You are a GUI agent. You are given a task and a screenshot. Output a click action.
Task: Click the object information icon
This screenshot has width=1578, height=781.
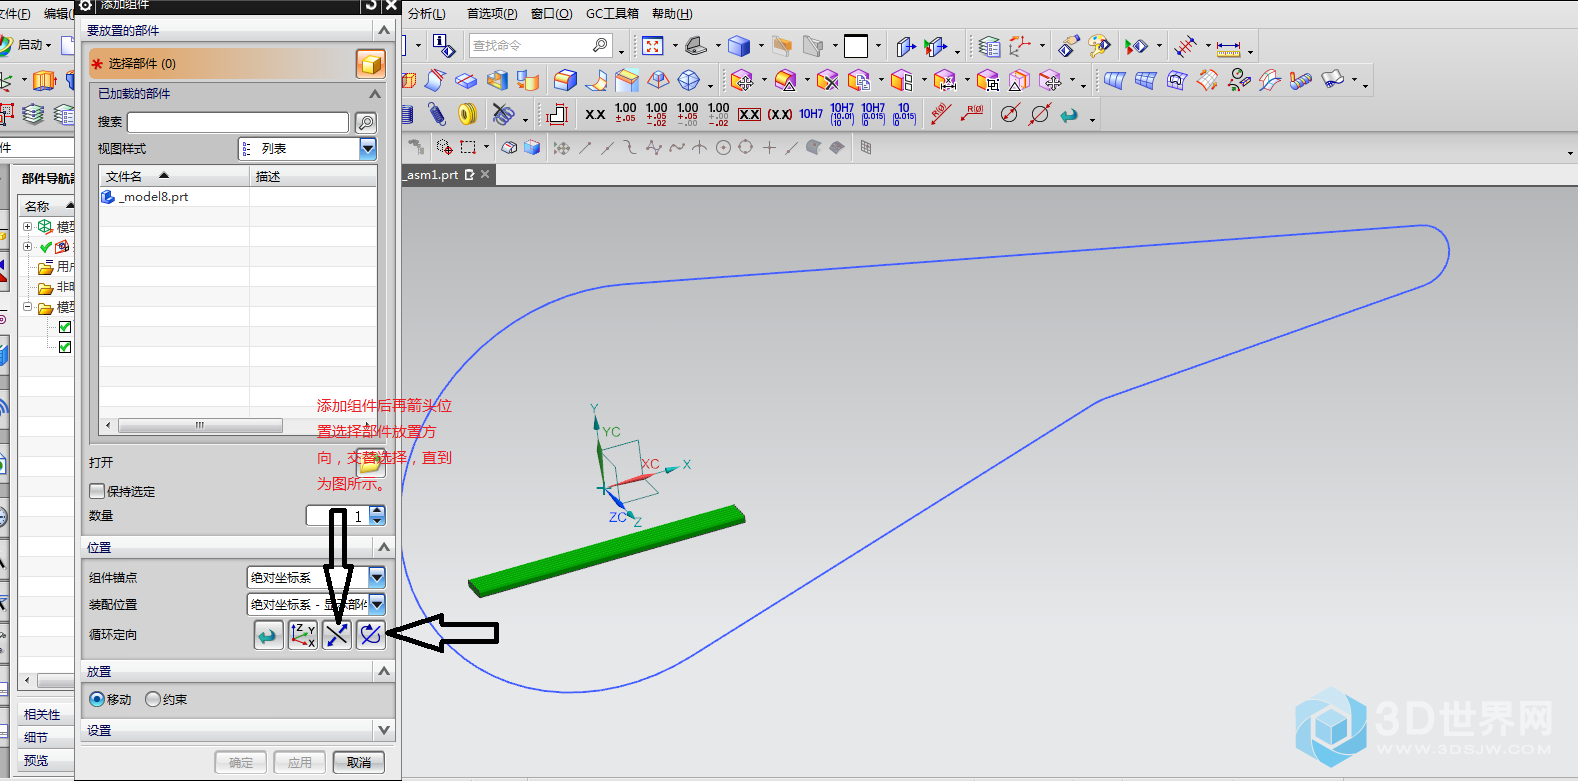[x=443, y=46]
